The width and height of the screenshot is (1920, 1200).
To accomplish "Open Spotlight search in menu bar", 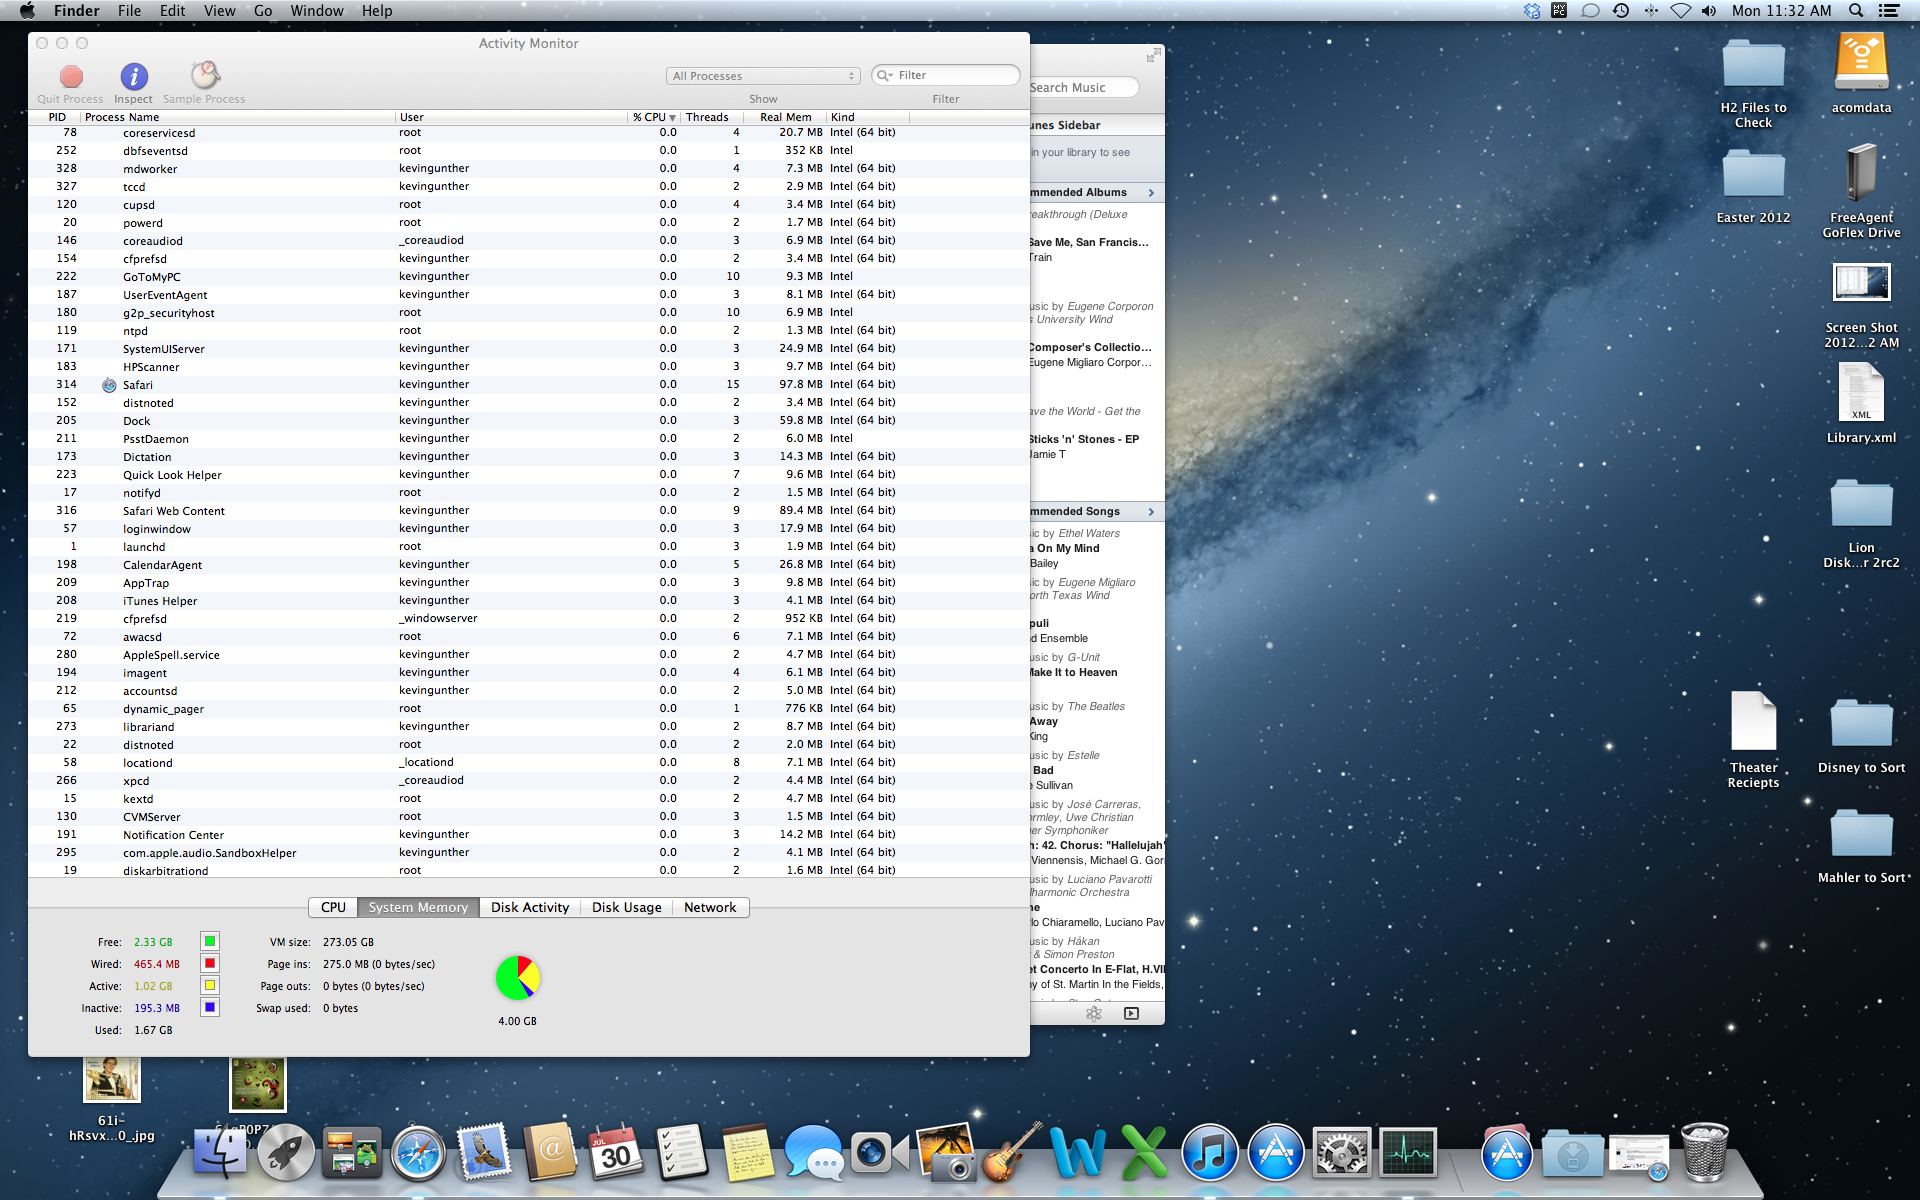I will coord(1856,11).
